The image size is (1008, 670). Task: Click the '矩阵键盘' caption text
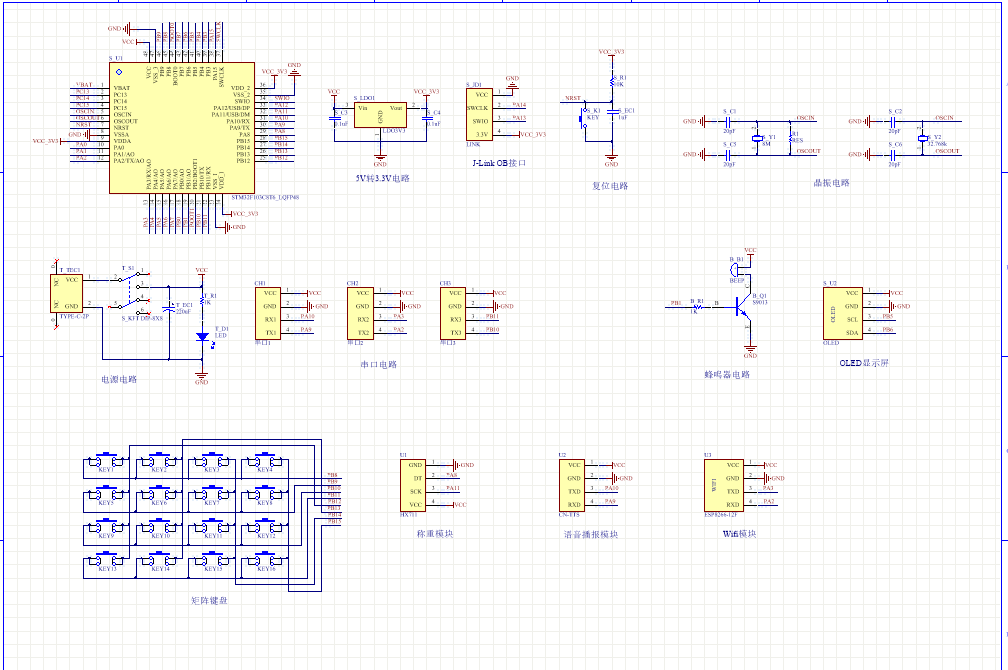209,601
